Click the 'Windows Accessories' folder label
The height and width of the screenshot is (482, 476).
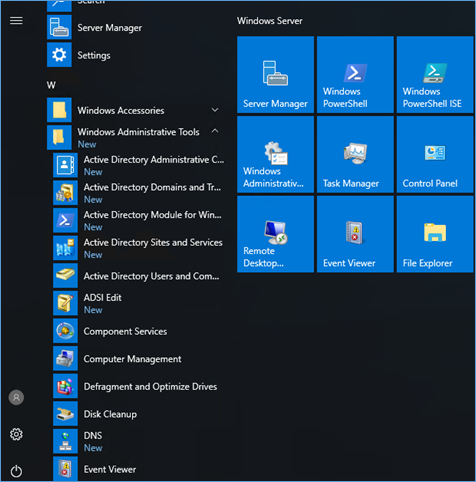tap(121, 110)
